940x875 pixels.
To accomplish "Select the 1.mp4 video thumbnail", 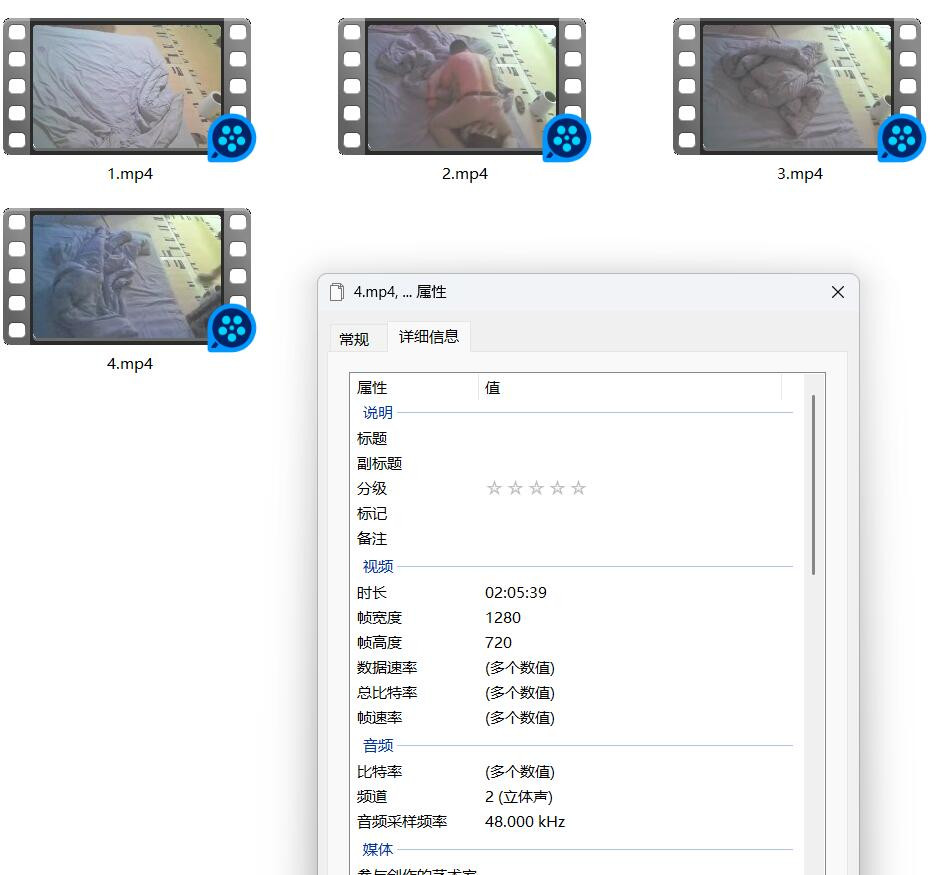I will tap(126, 87).
